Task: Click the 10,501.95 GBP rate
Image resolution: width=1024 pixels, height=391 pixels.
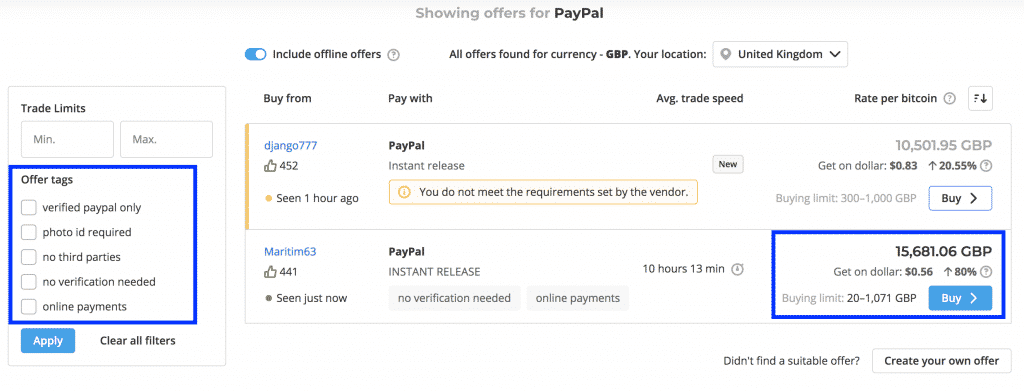Action: pos(943,146)
